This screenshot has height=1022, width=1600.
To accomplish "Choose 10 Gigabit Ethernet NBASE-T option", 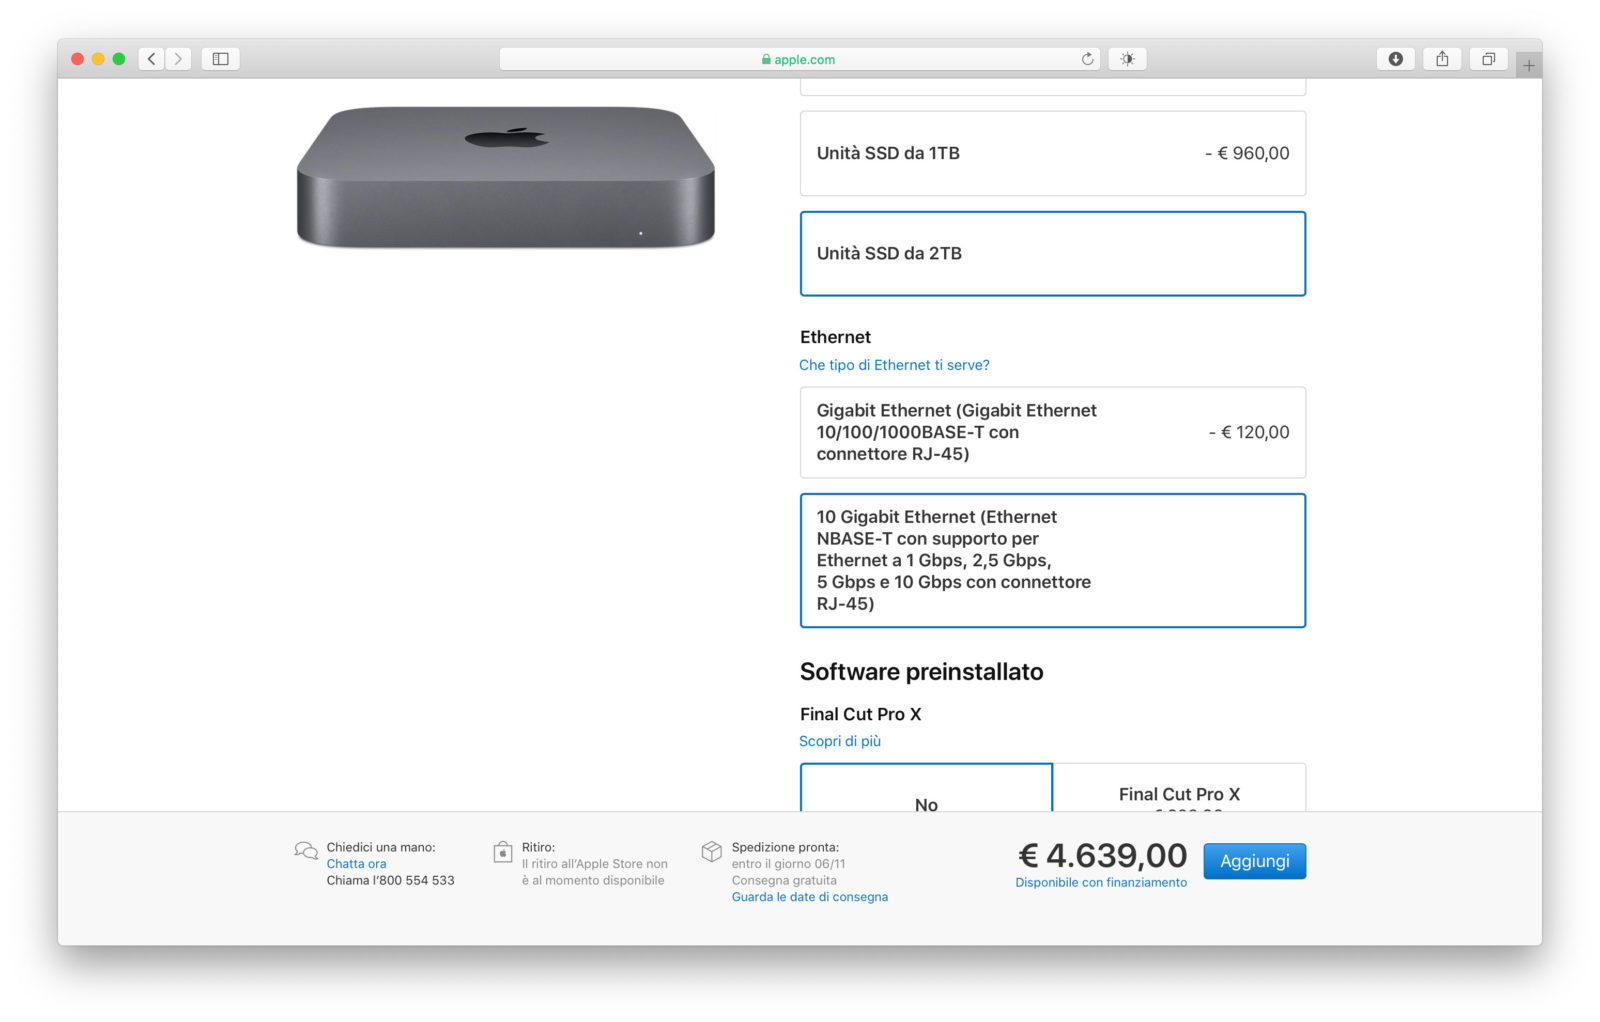I will point(1053,560).
